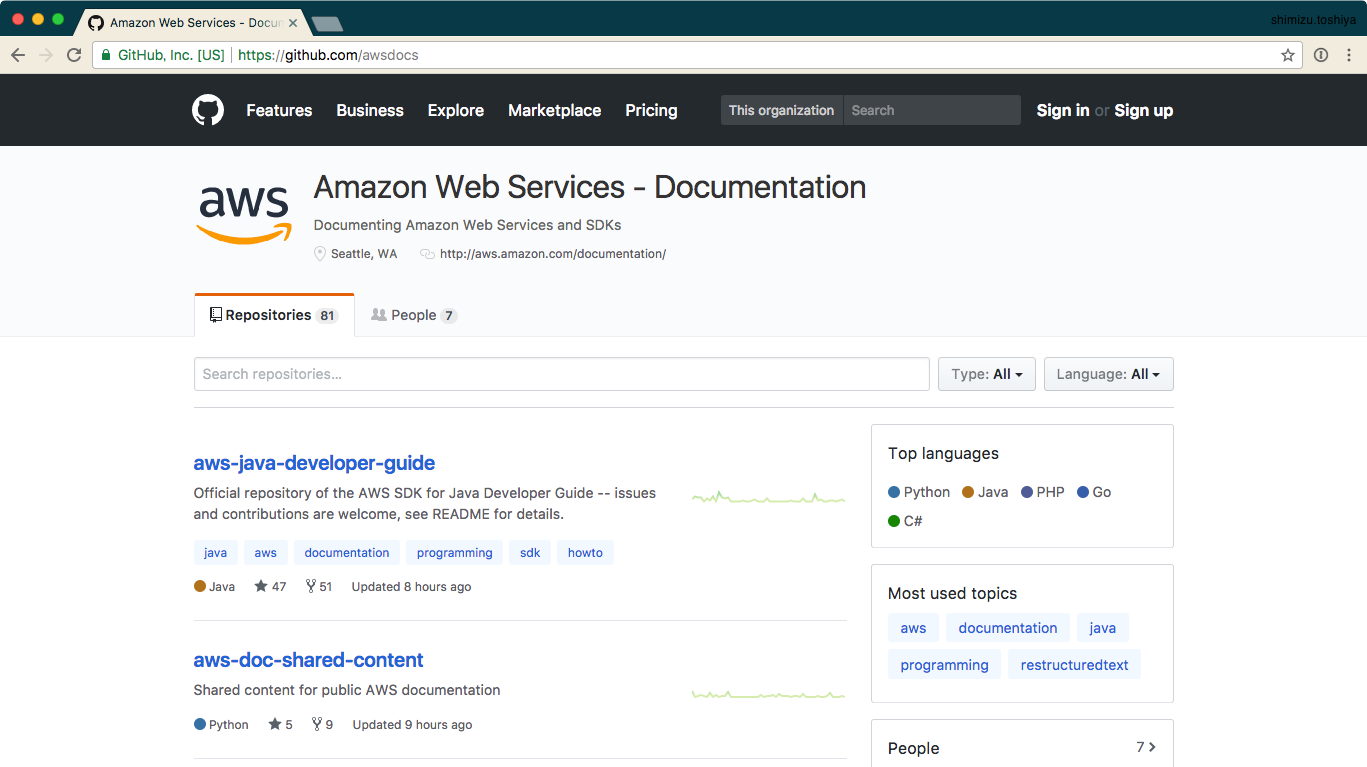
Task: Open the Marketplace menu item
Action: coord(554,110)
